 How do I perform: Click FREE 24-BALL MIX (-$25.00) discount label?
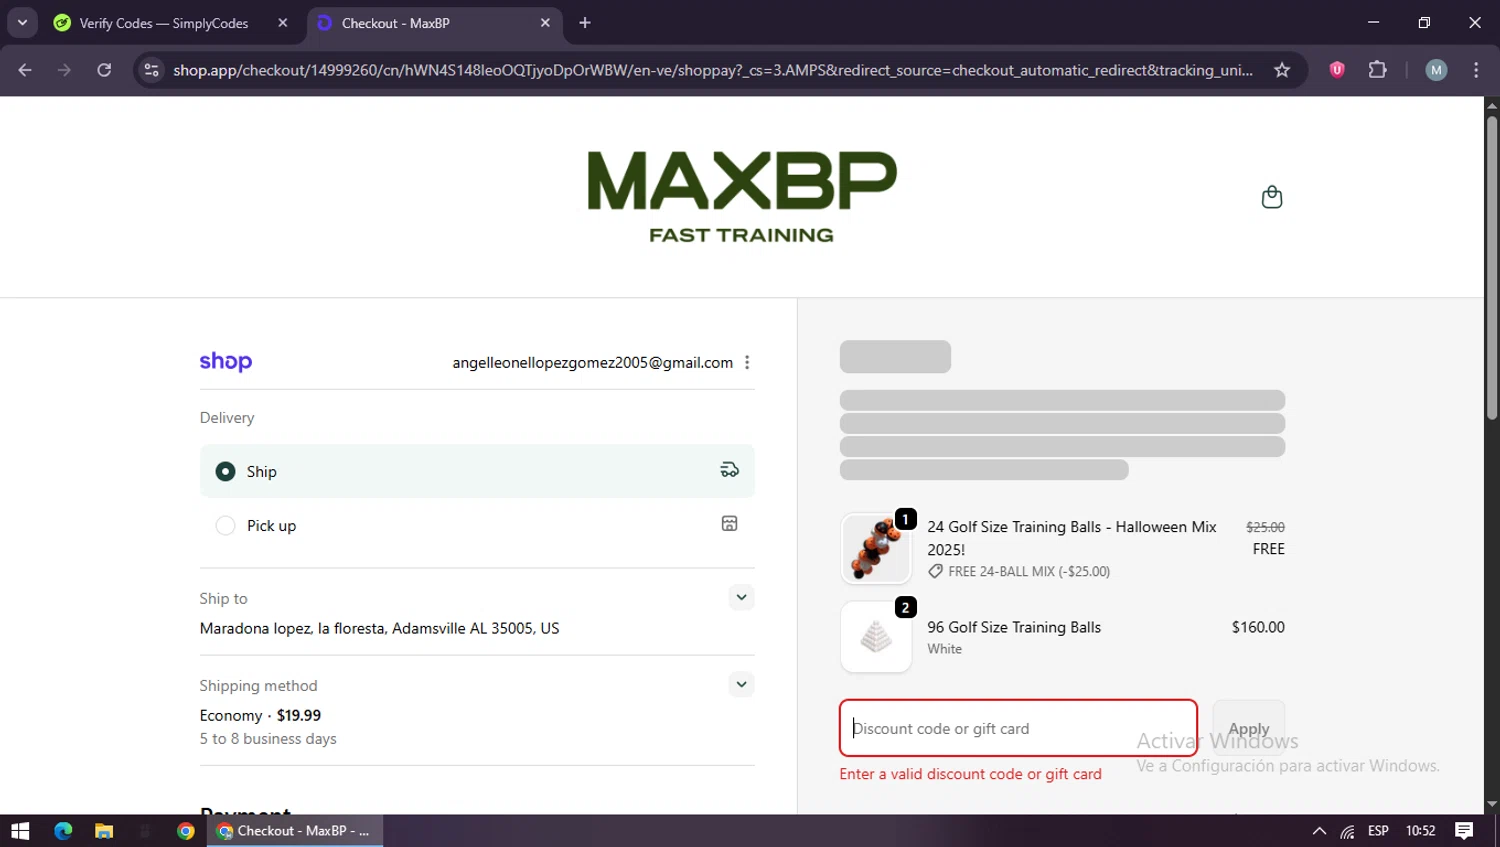[x=1029, y=572]
